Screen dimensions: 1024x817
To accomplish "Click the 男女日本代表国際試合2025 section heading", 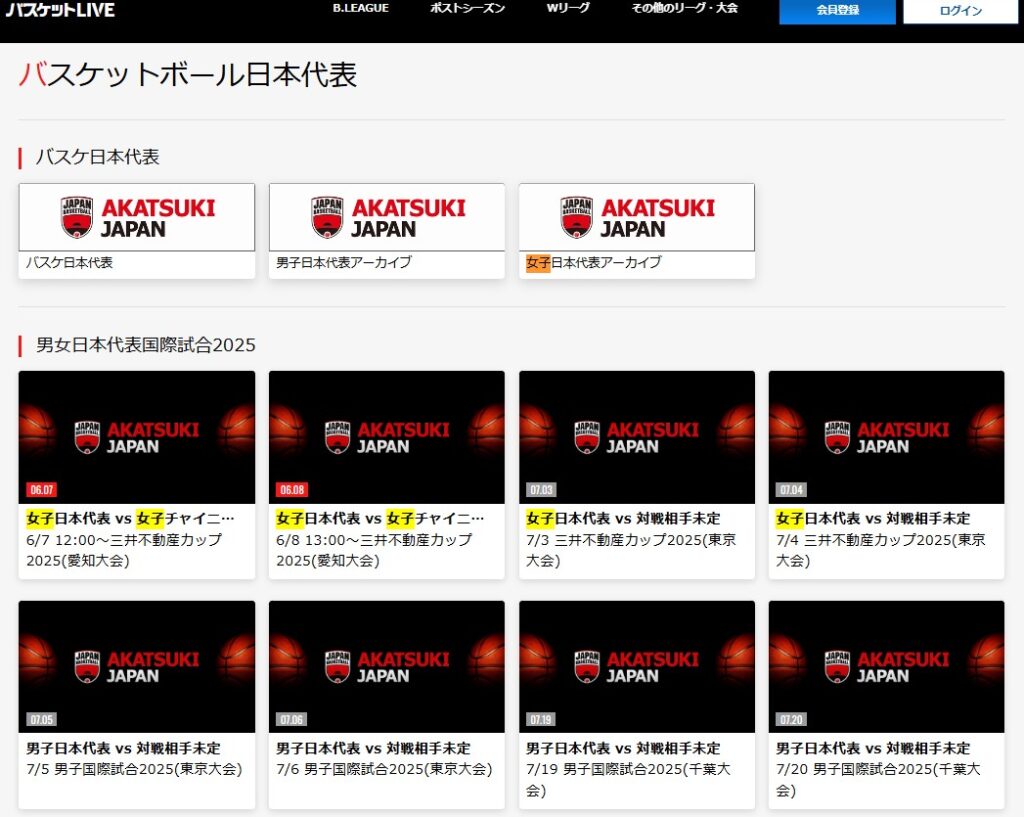I will pos(146,345).
